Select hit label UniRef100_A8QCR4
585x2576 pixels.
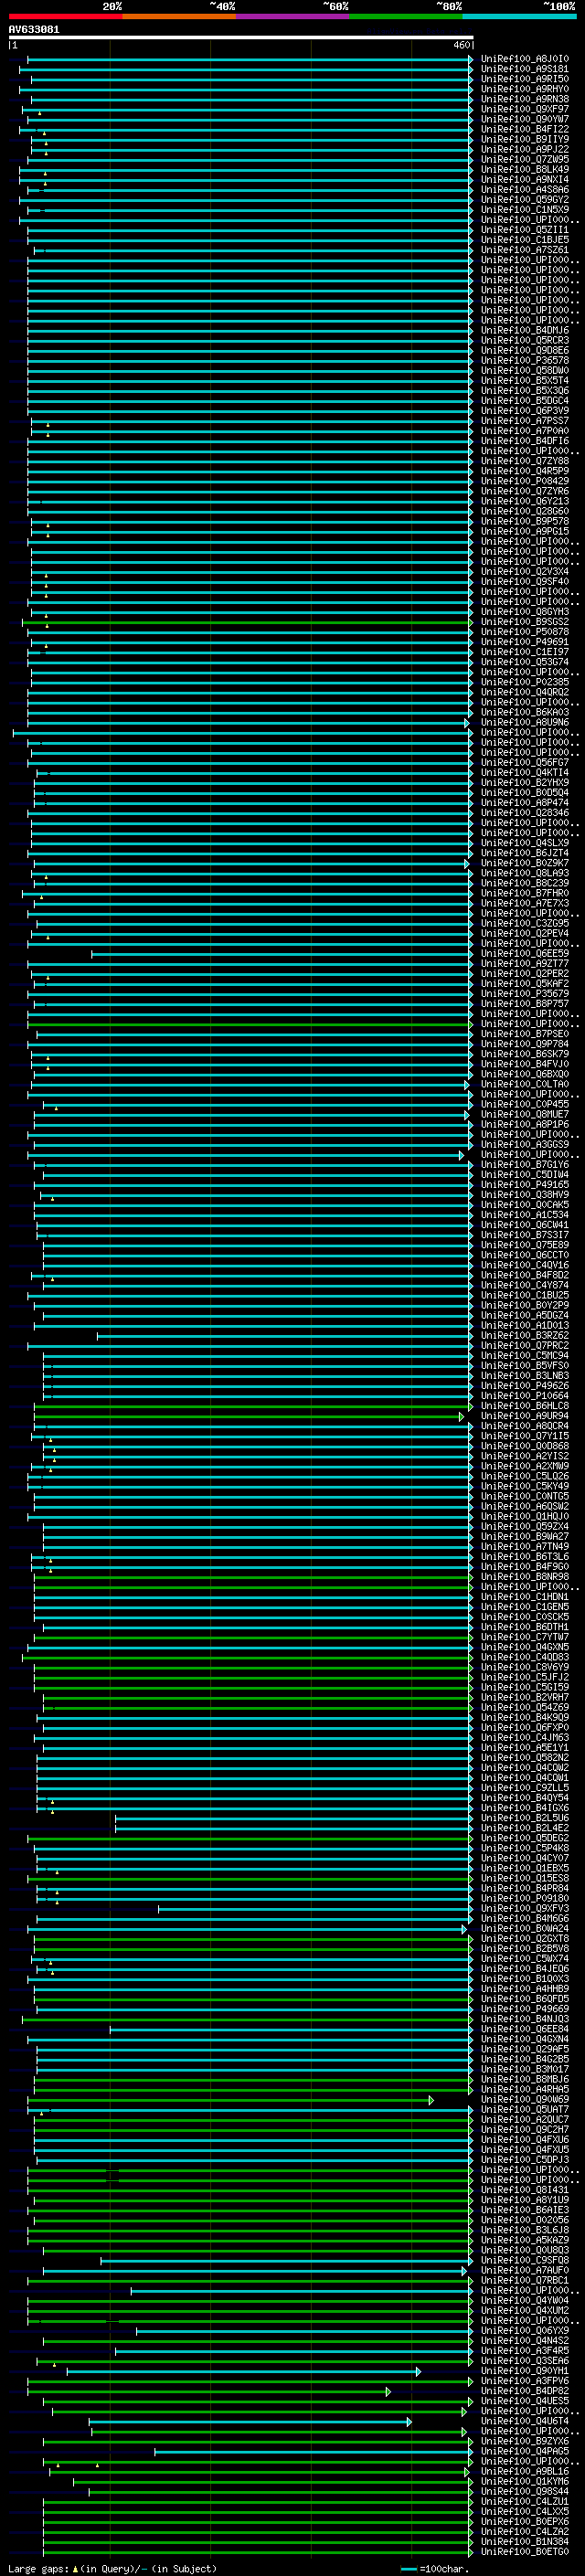pos(525,1426)
